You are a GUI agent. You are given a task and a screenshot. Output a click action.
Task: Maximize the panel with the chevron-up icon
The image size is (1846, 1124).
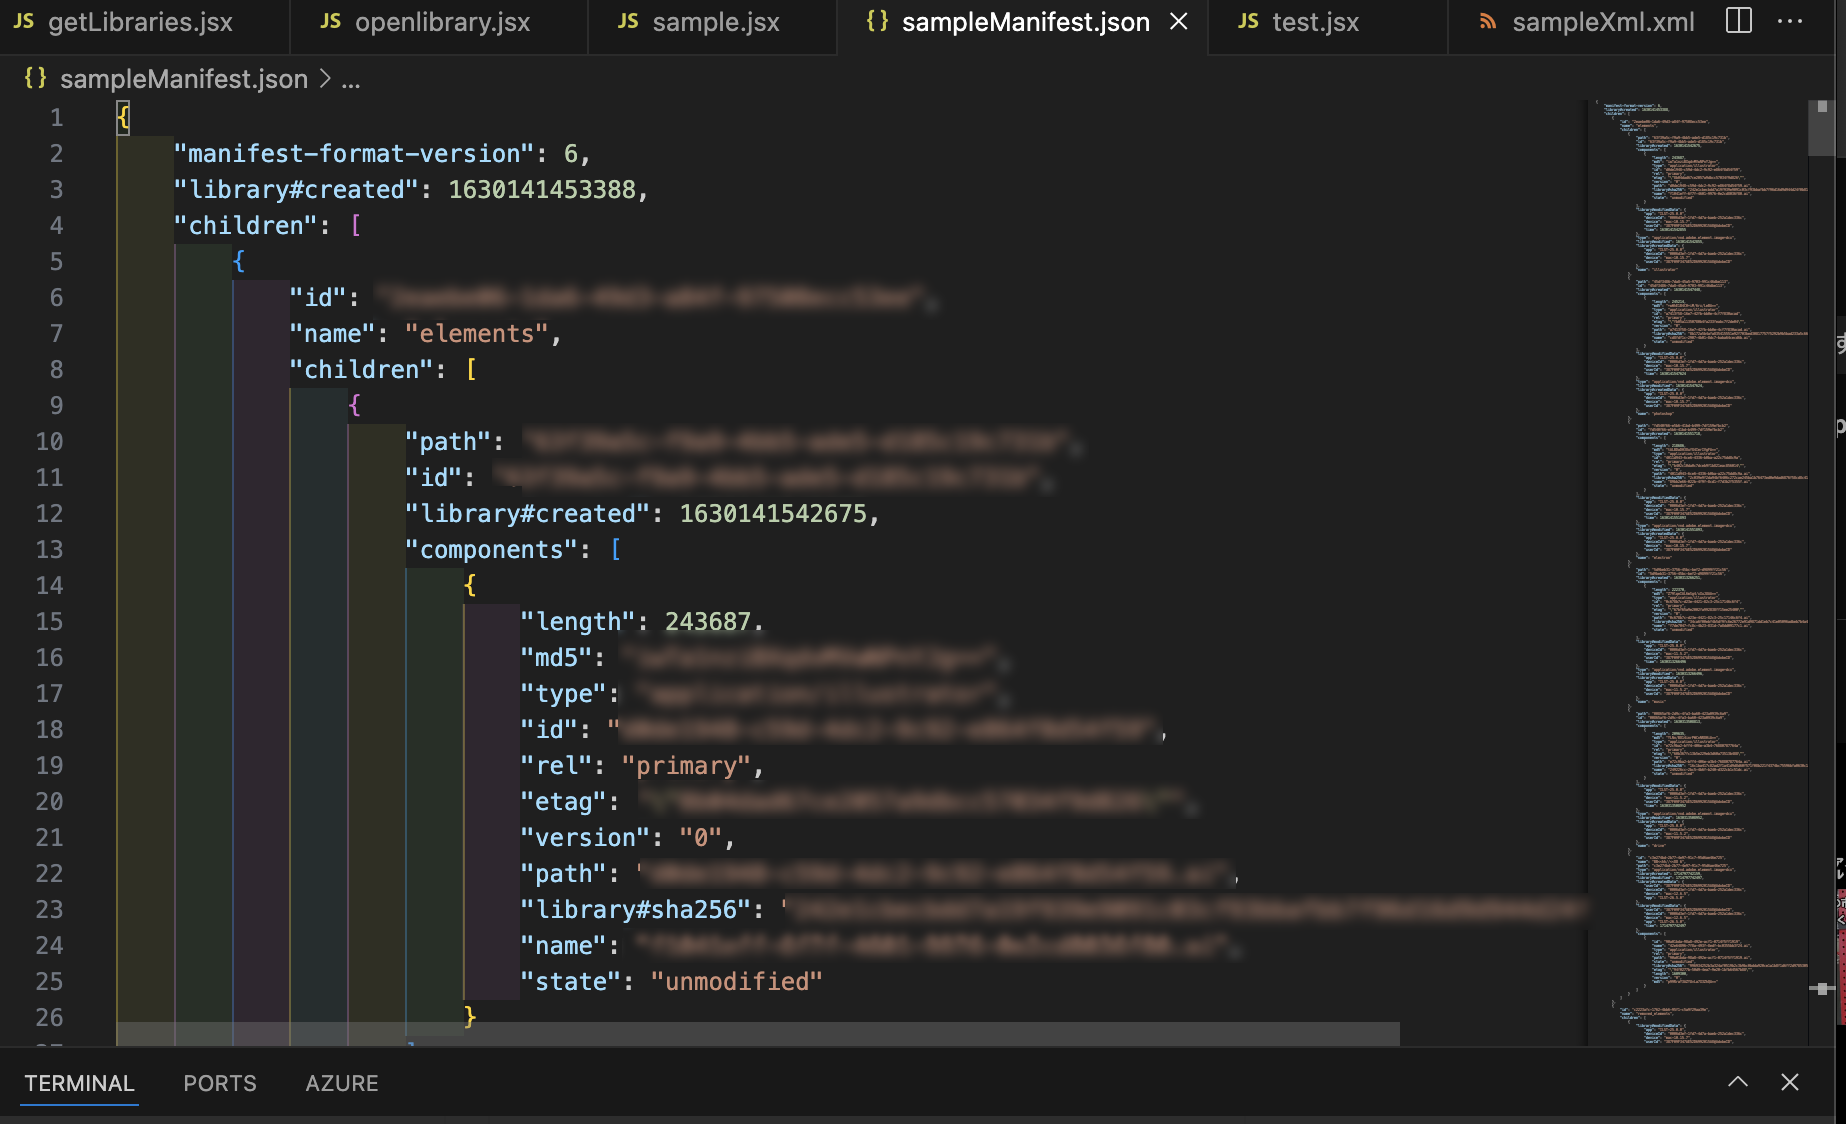pos(1738,1082)
